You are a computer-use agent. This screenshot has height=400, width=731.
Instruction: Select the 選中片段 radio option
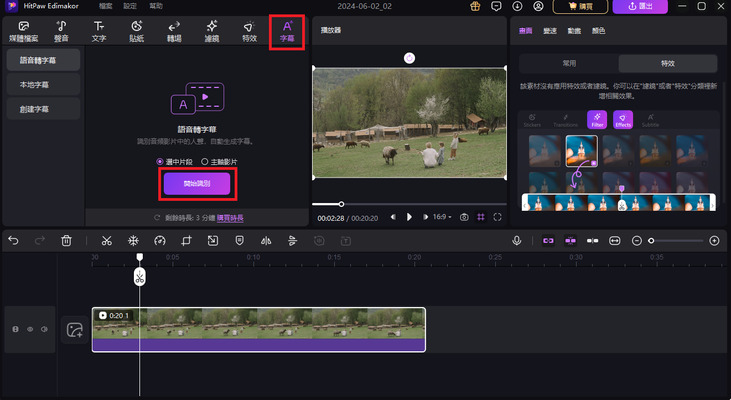160,161
